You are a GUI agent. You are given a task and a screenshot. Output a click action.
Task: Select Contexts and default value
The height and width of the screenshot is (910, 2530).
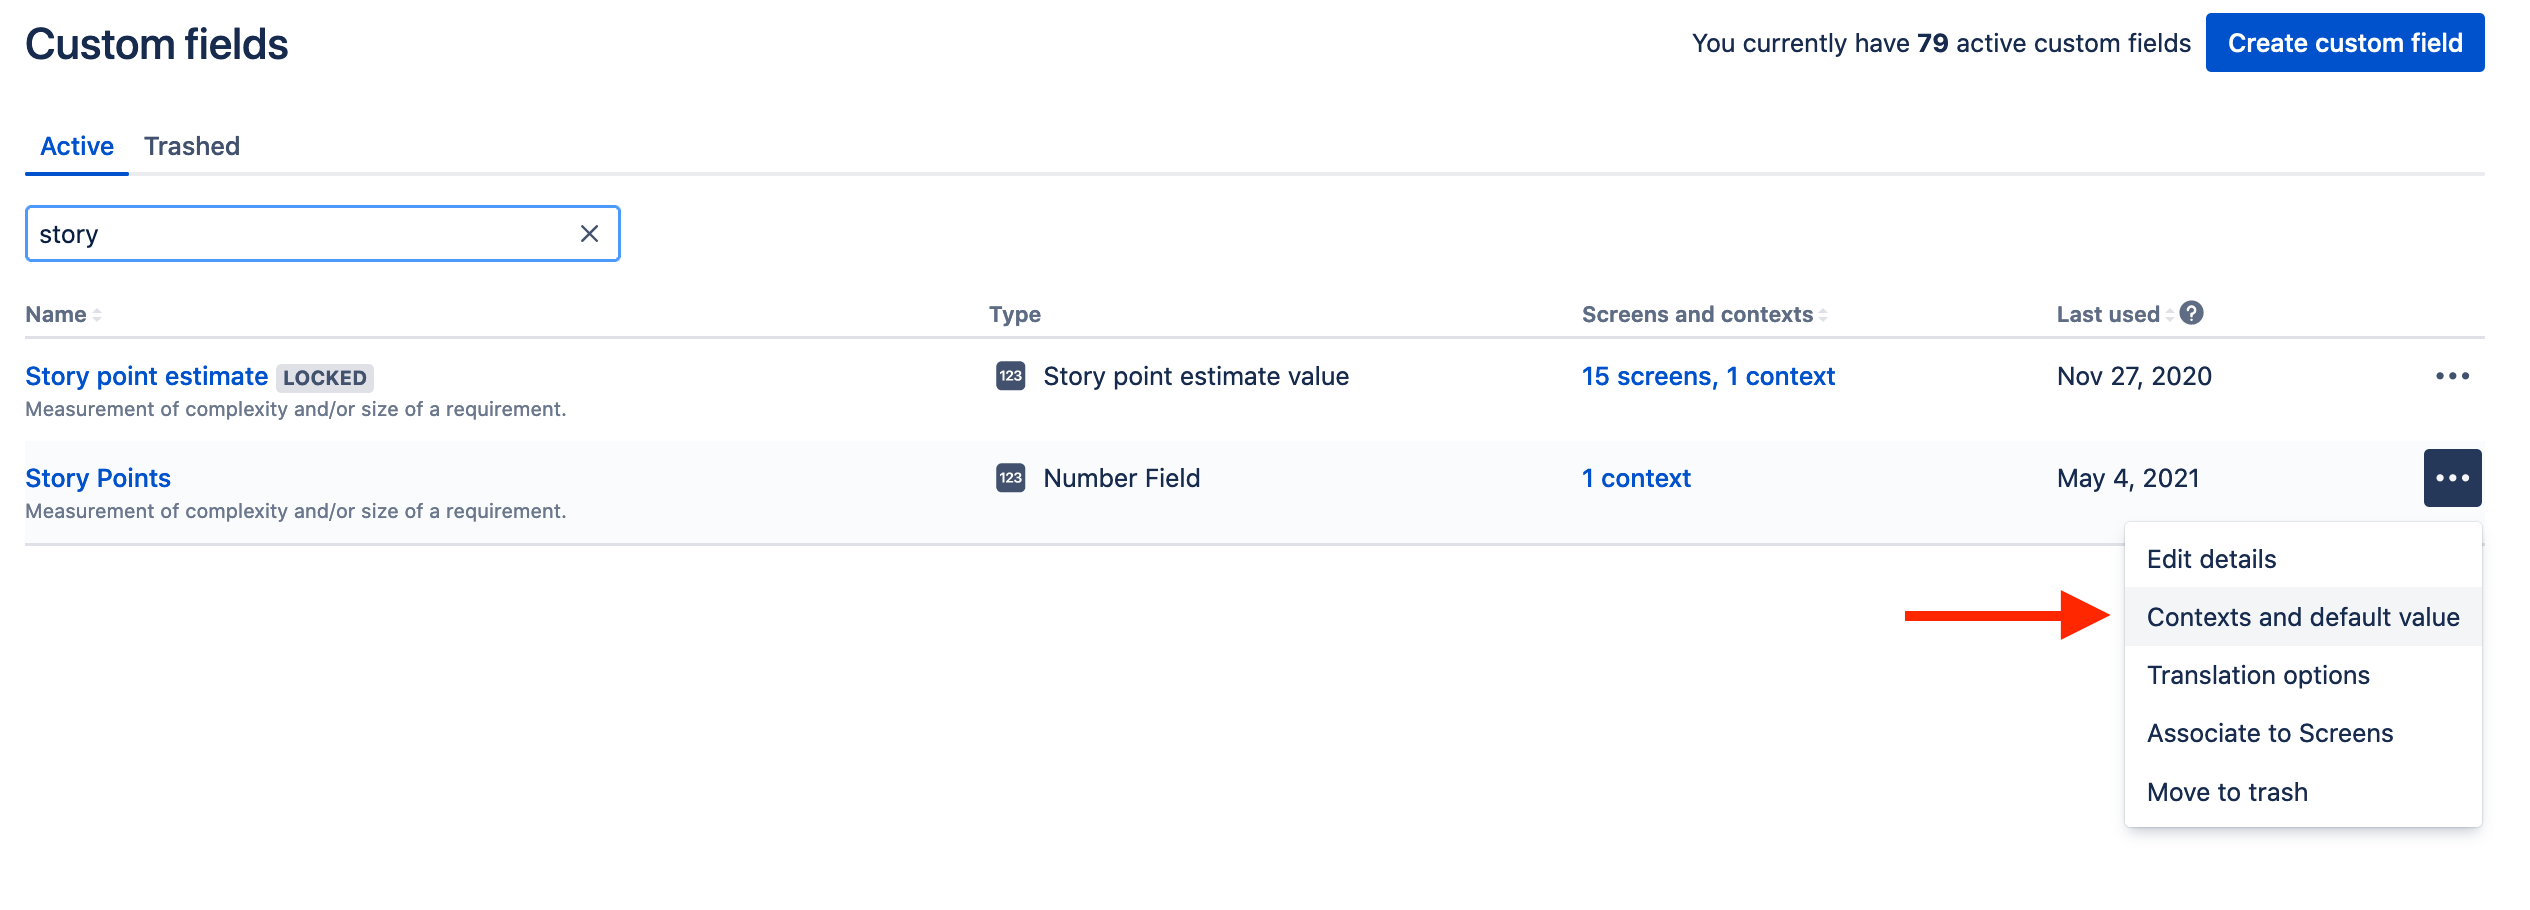[x=2302, y=617]
